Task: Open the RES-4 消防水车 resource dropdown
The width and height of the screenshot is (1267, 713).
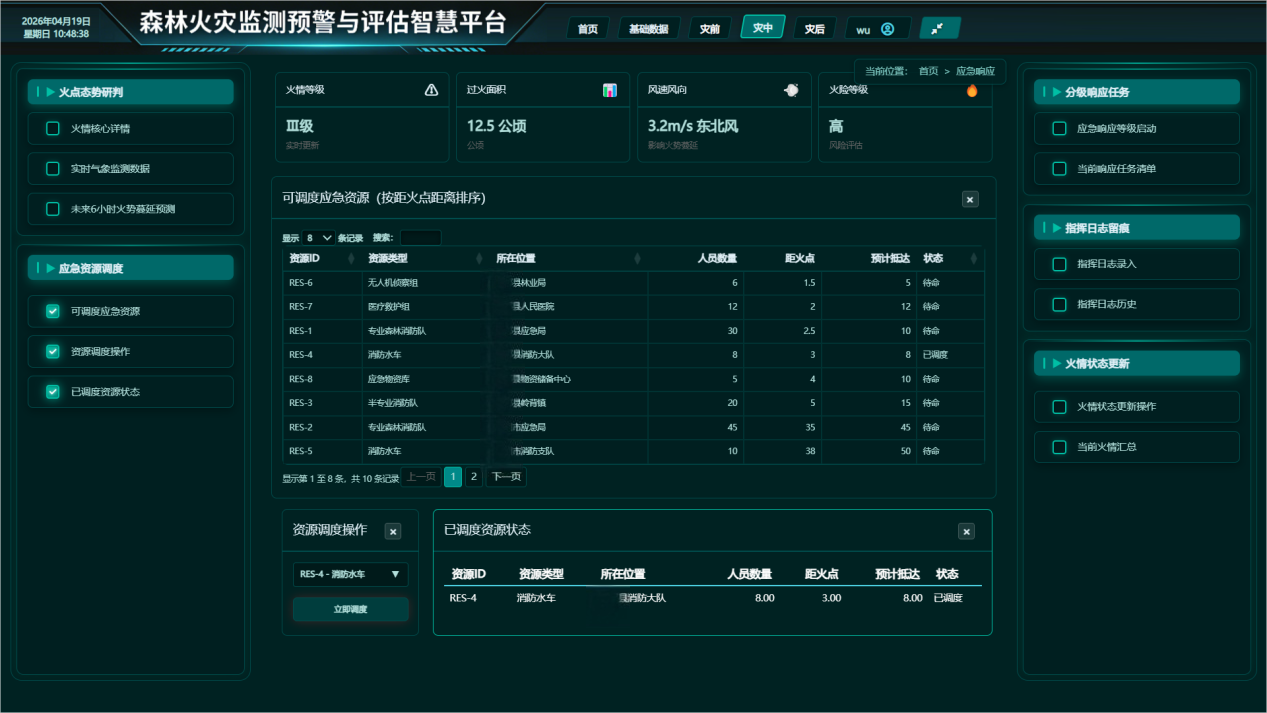Action: pyautogui.click(x=350, y=574)
